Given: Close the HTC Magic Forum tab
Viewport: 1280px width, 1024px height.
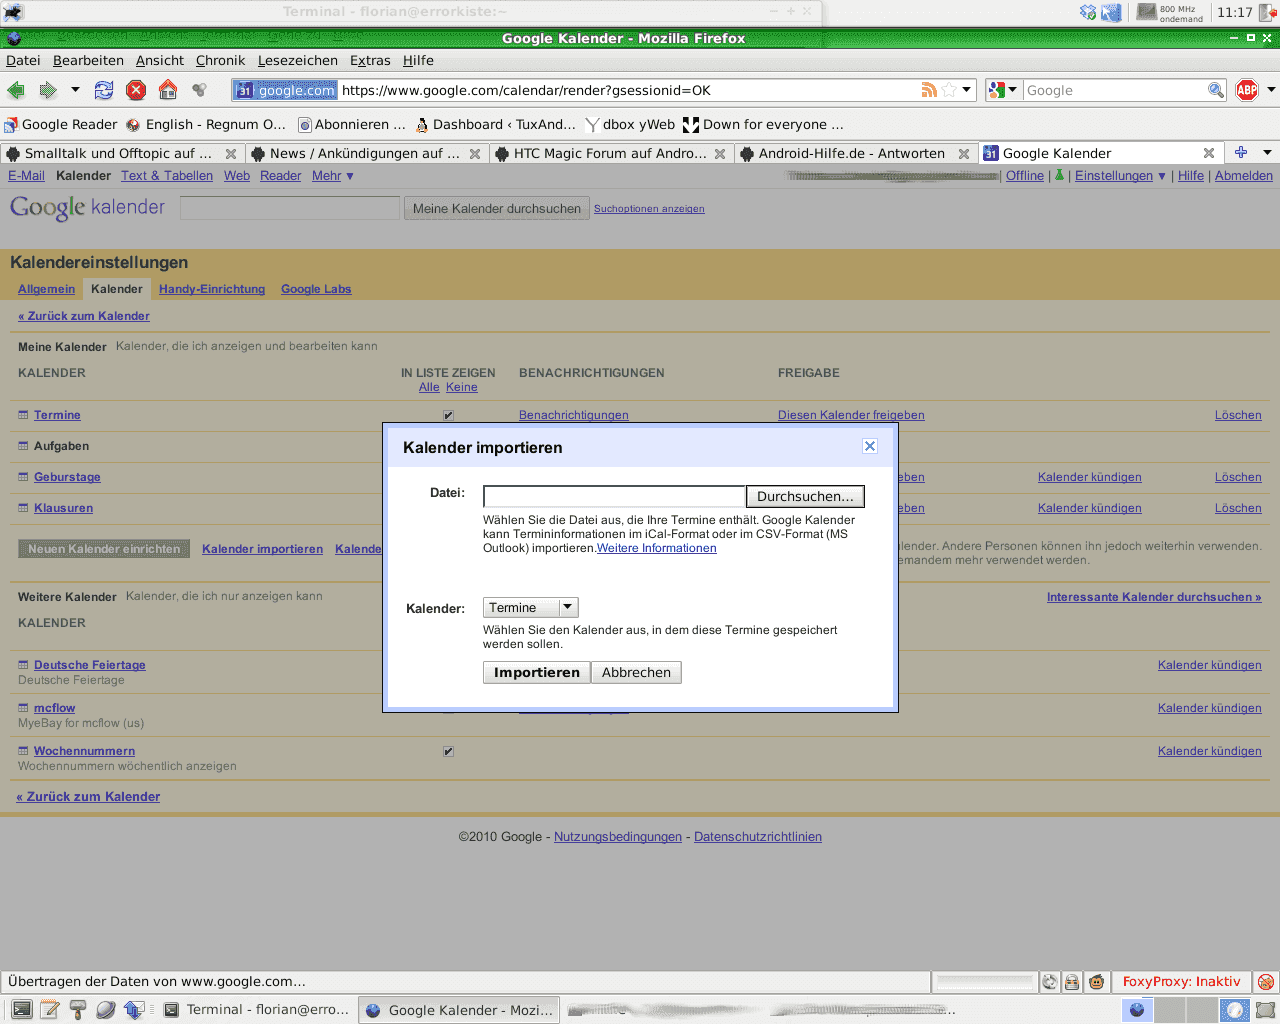Looking at the screenshot, I should click(720, 154).
